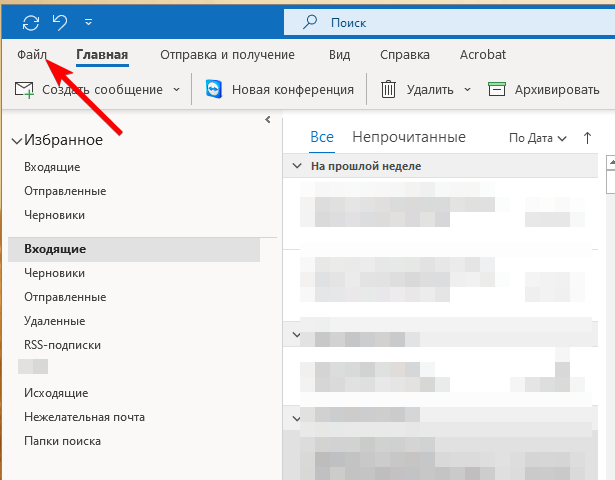This screenshot has height=480, width=615.
Task: Click the trash can Delete icon
Action: (x=389, y=90)
